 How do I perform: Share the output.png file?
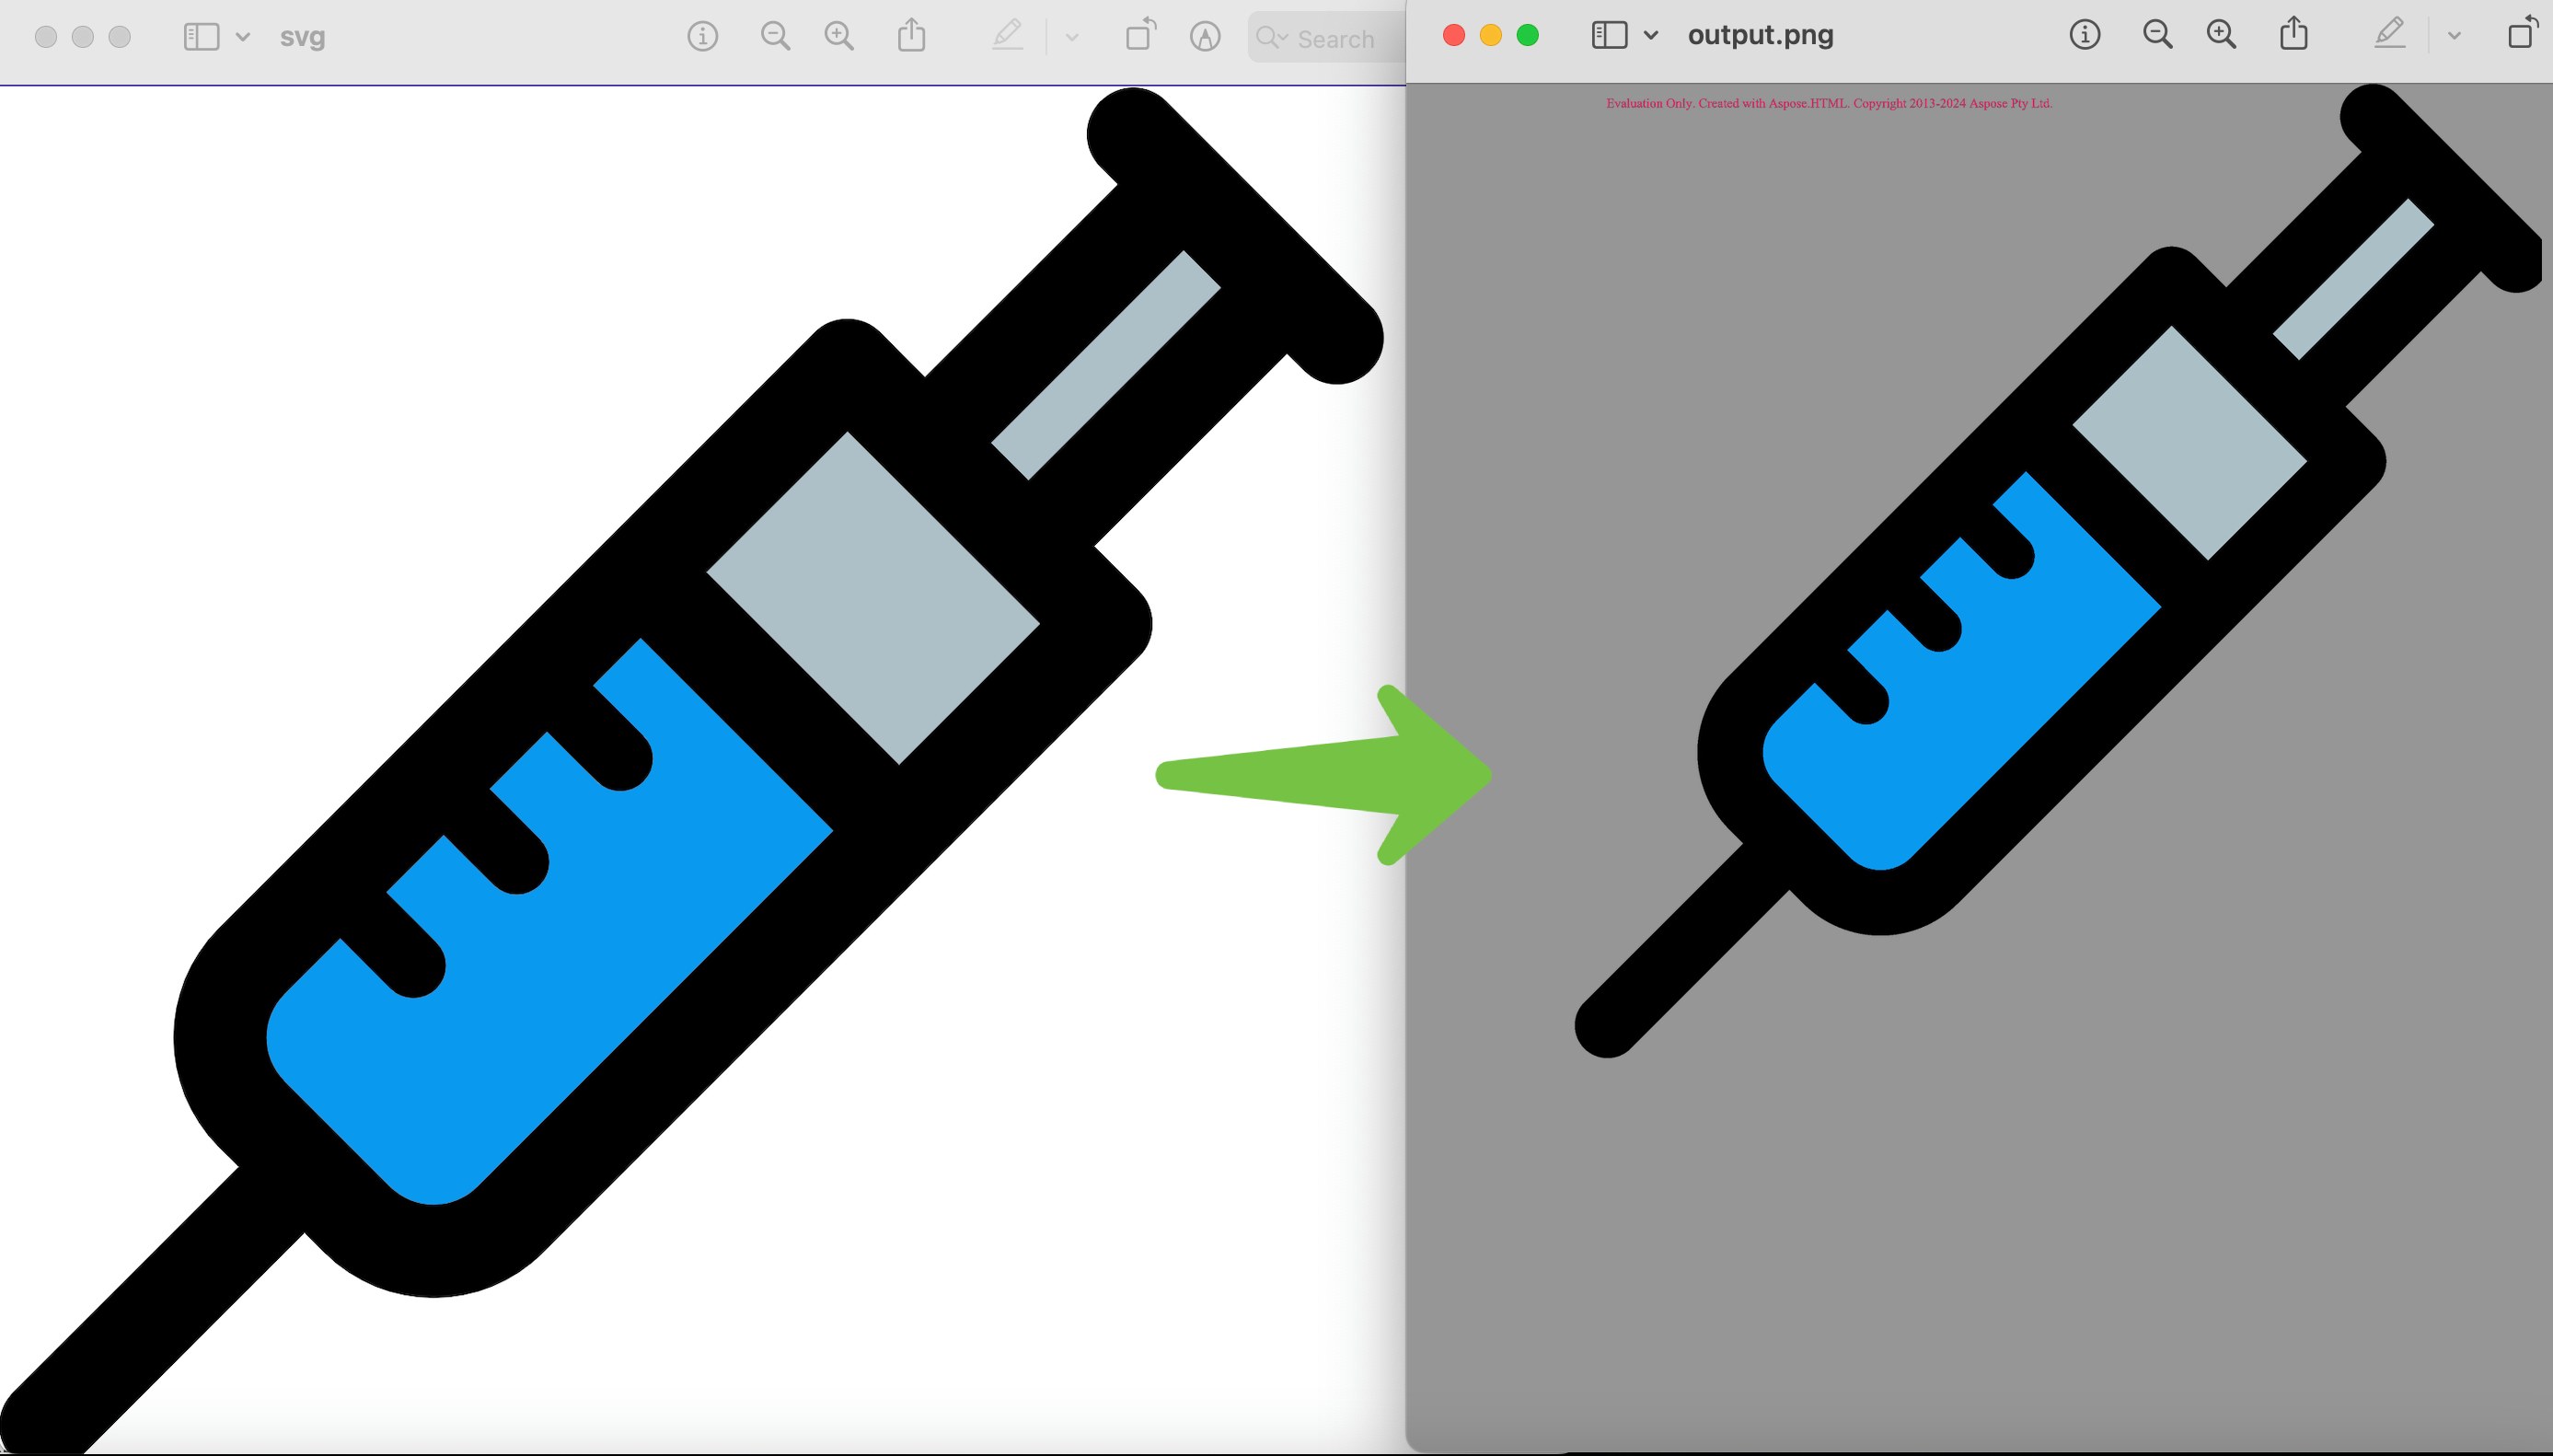coord(2292,34)
